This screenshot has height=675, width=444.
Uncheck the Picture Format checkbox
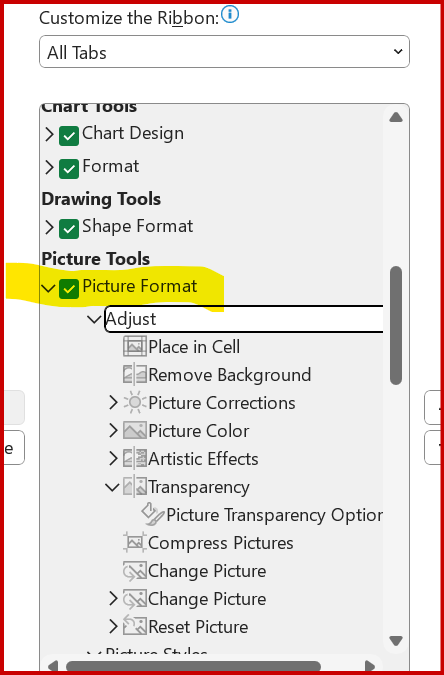click(x=69, y=288)
